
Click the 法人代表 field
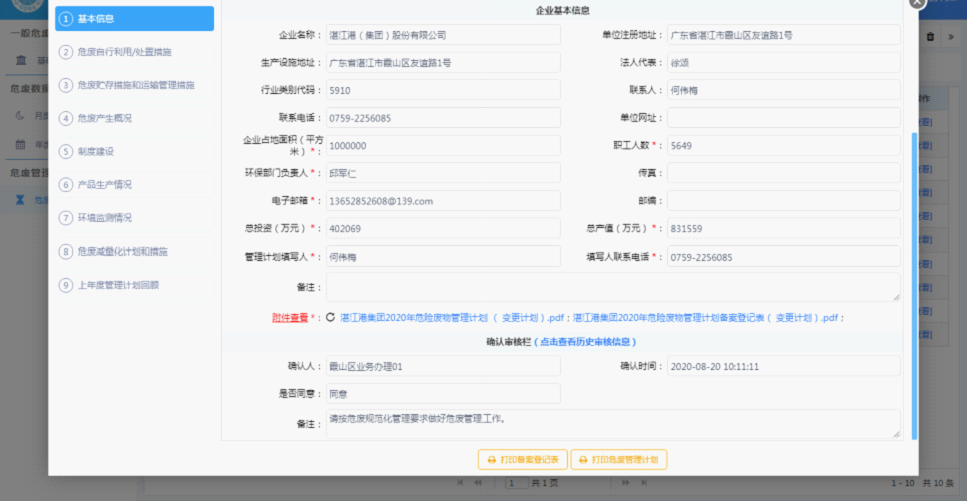(x=783, y=63)
